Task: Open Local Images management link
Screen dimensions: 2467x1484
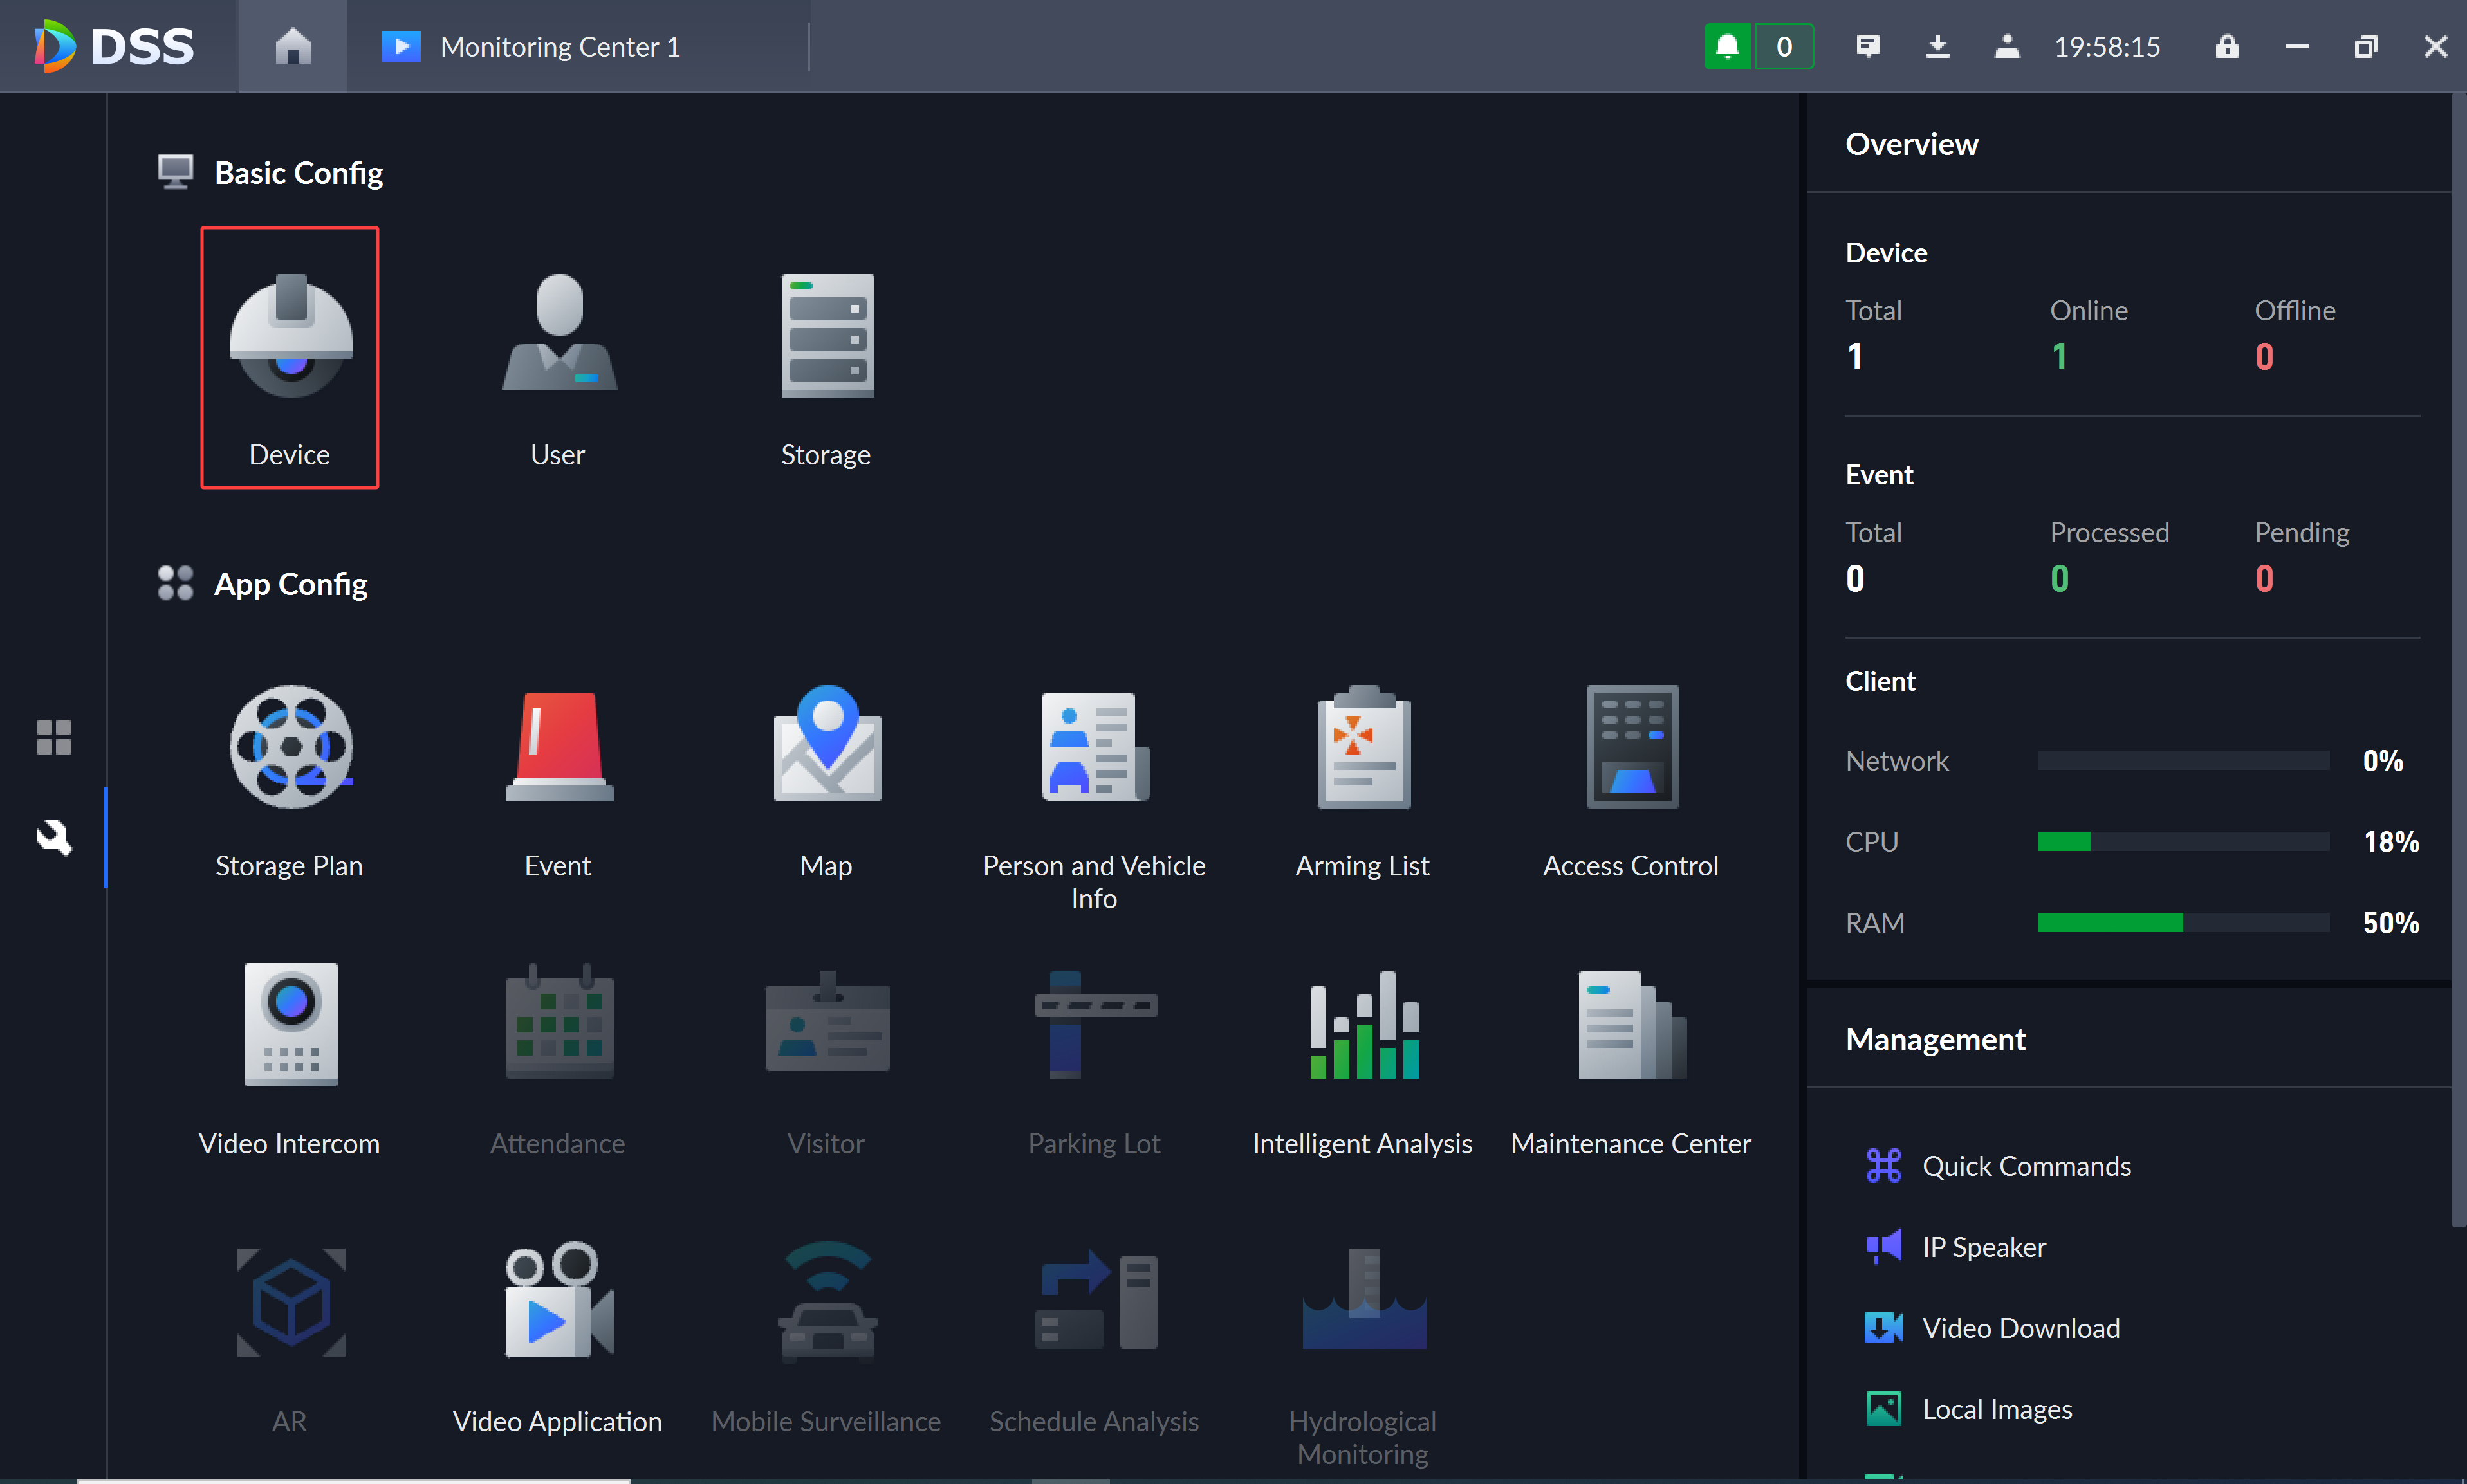Action: [1969, 1409]
